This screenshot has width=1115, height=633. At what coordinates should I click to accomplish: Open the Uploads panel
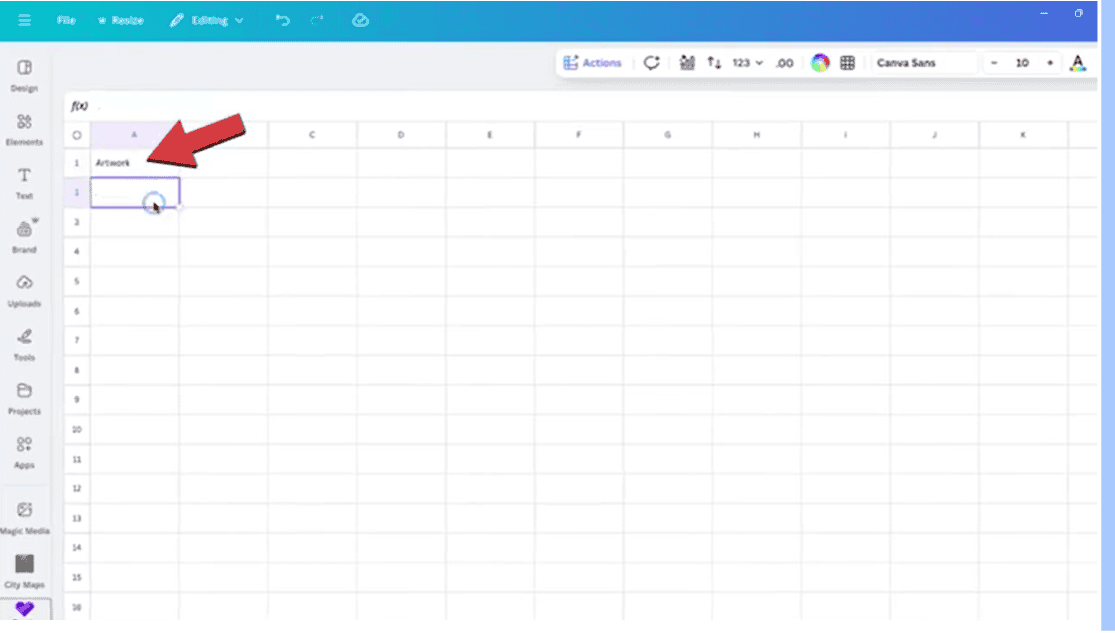click(24, 289)
